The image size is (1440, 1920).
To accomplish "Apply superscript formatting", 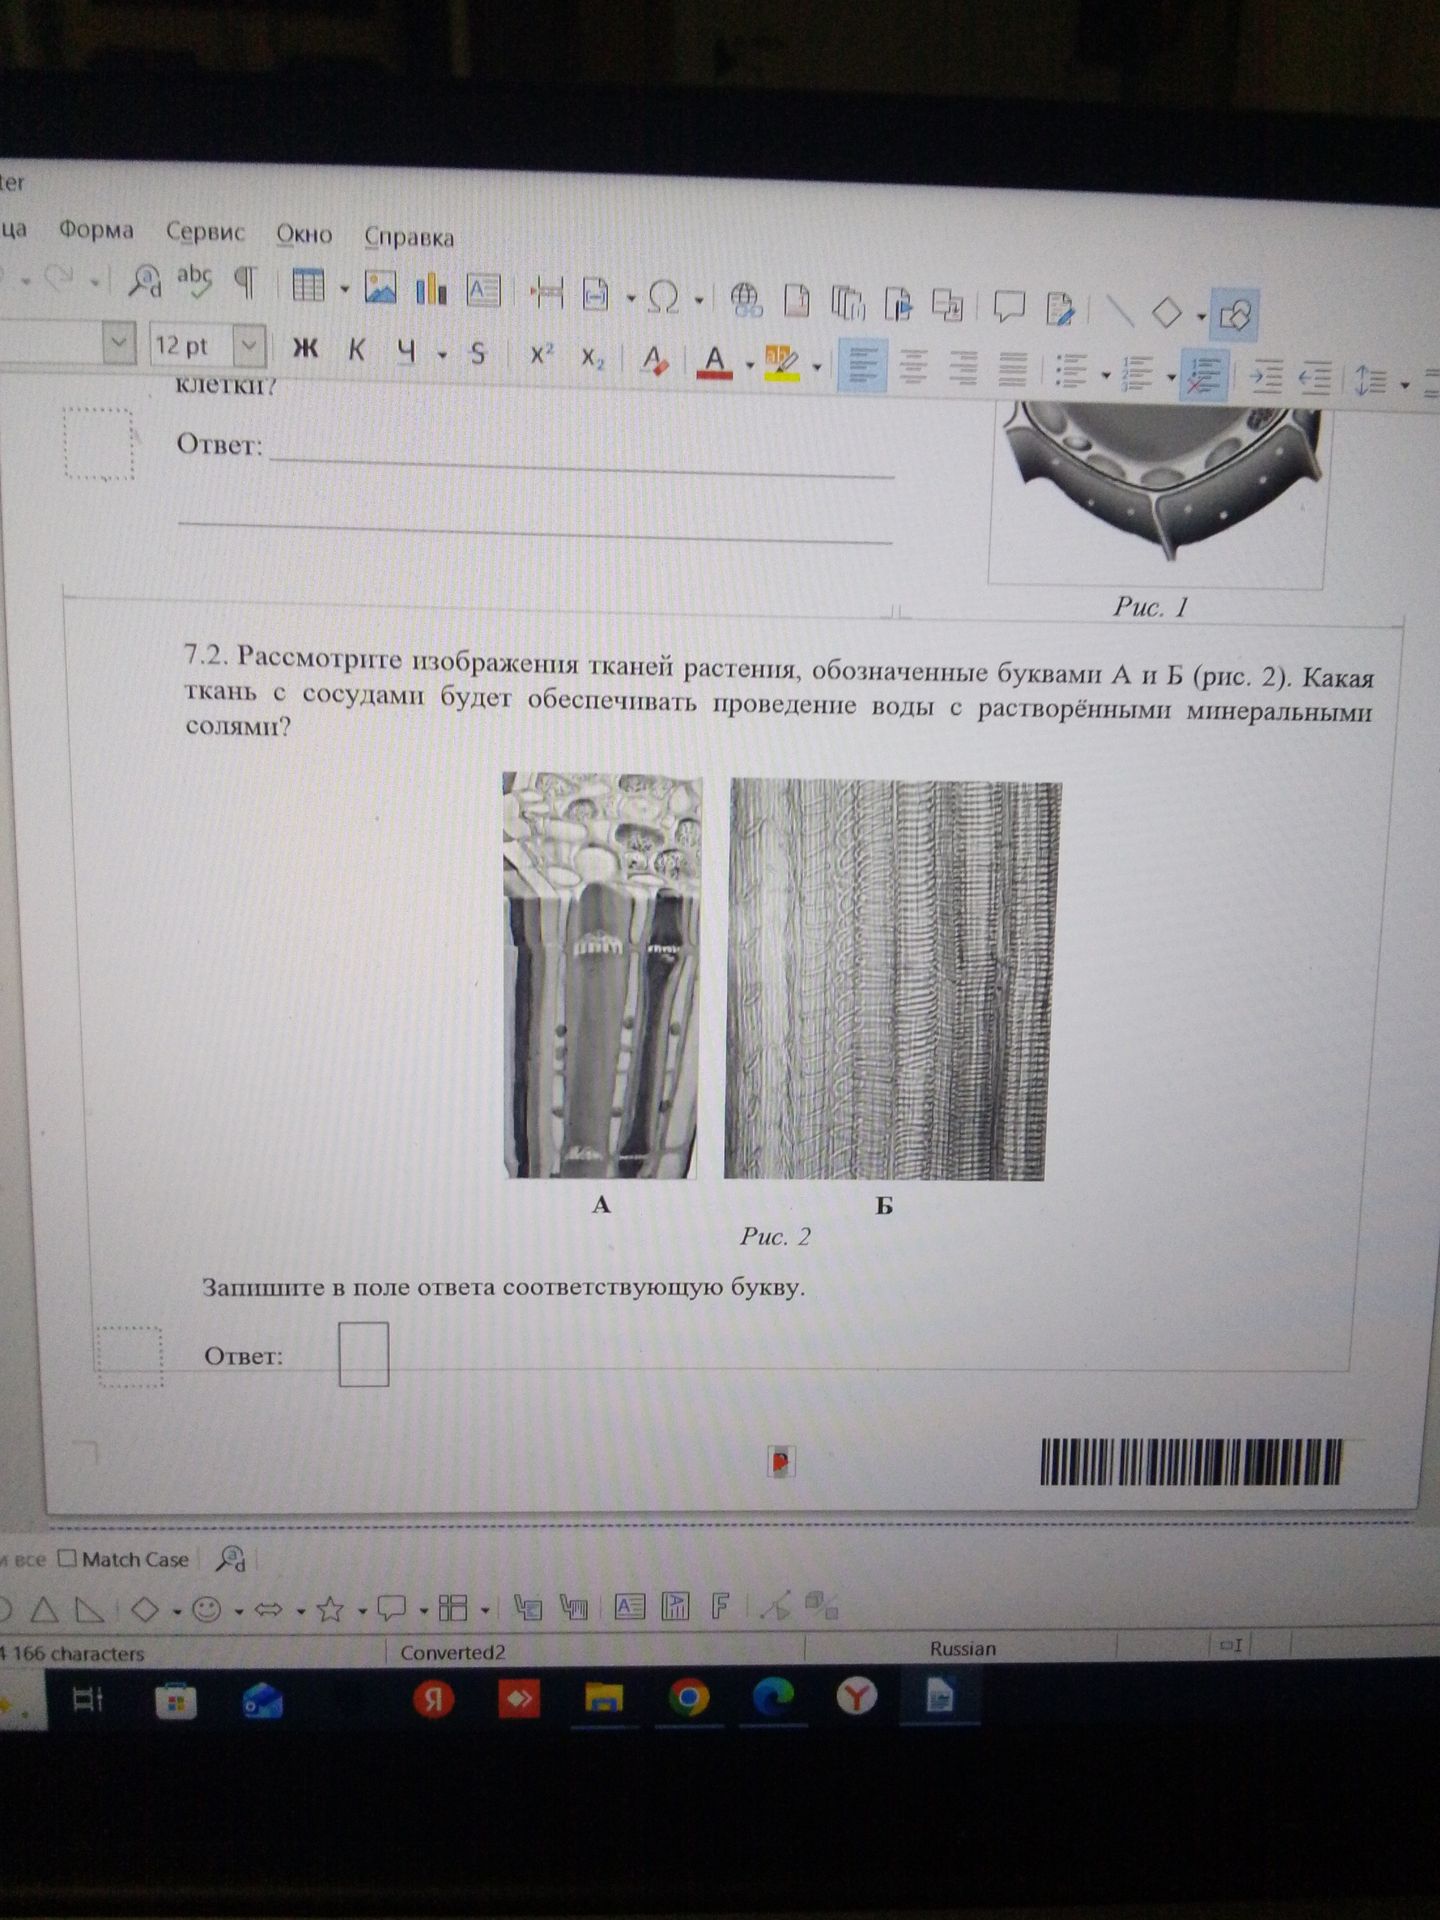I will pos(542,356).
